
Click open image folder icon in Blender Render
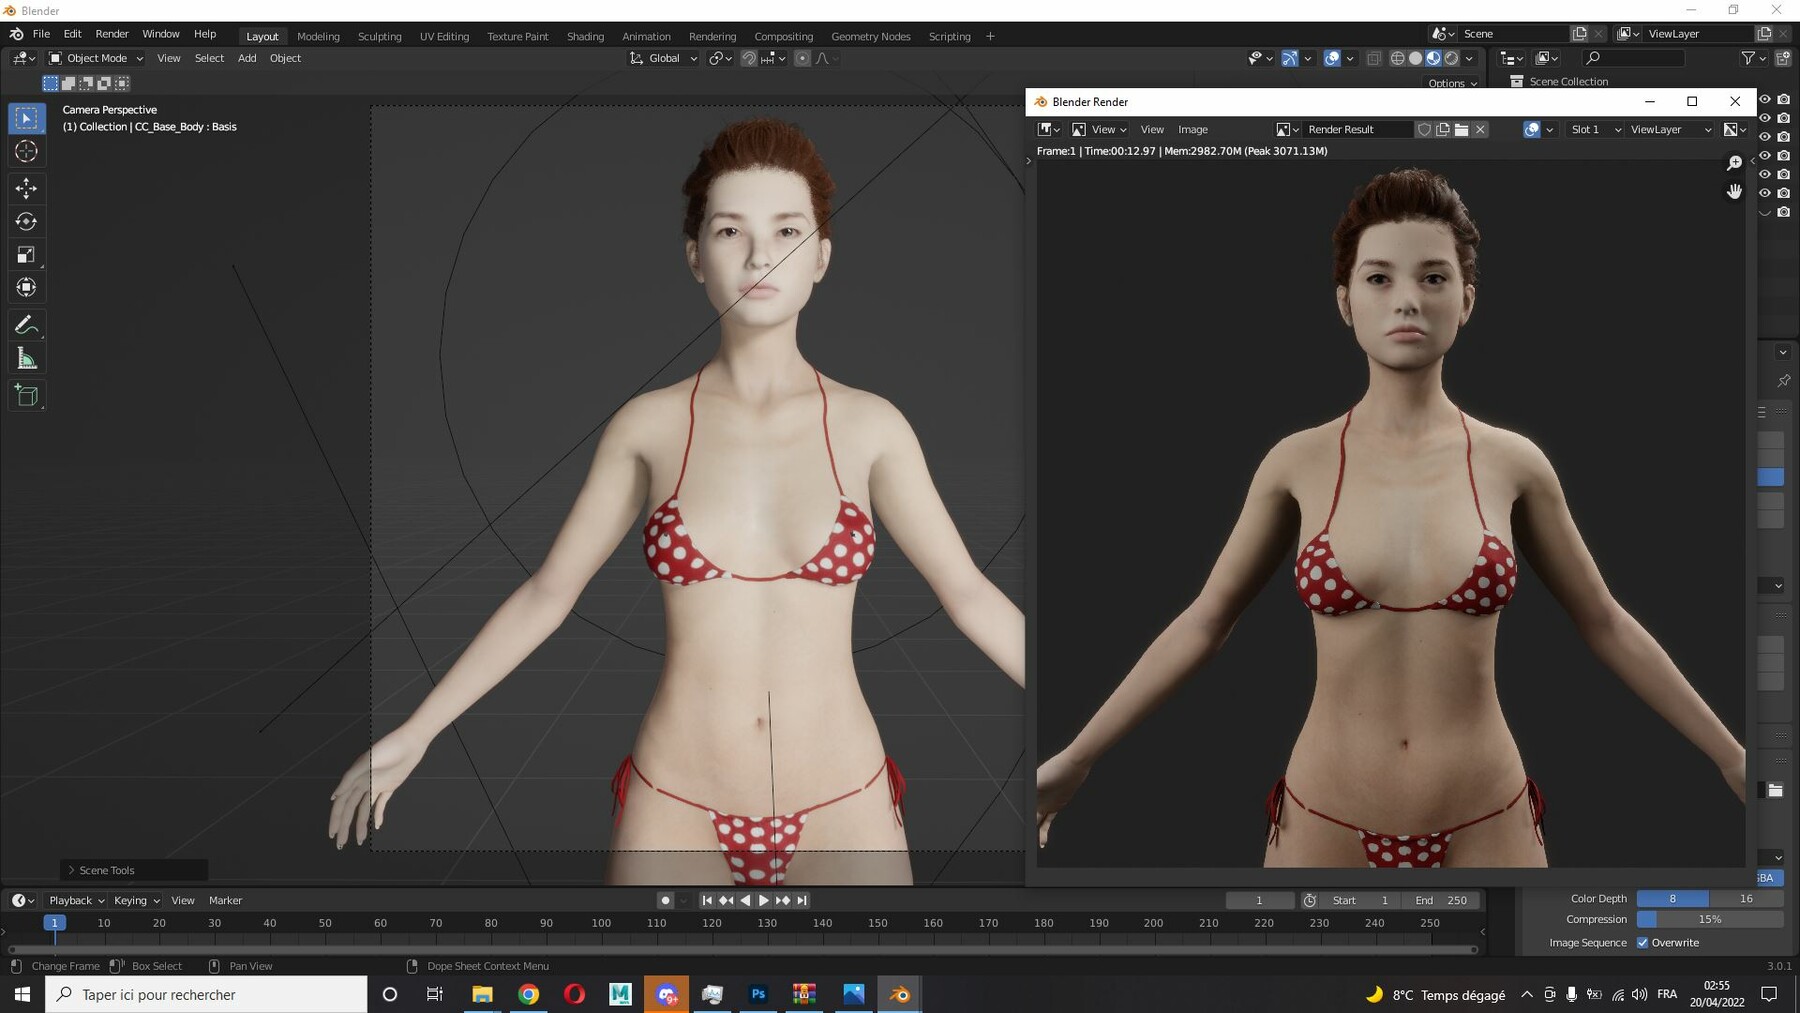click(x=1461, y=129)
